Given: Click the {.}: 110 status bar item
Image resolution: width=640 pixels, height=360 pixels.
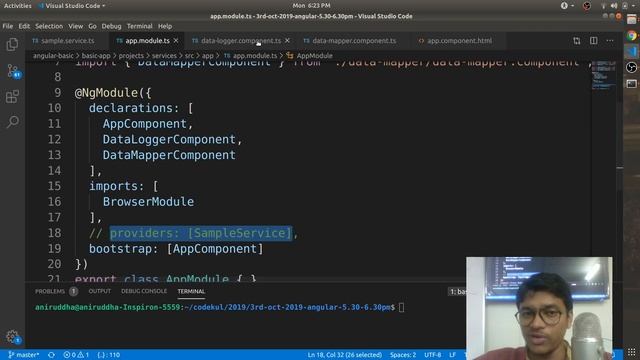Looking at the screenshot, I should click(x=109, y=355).
